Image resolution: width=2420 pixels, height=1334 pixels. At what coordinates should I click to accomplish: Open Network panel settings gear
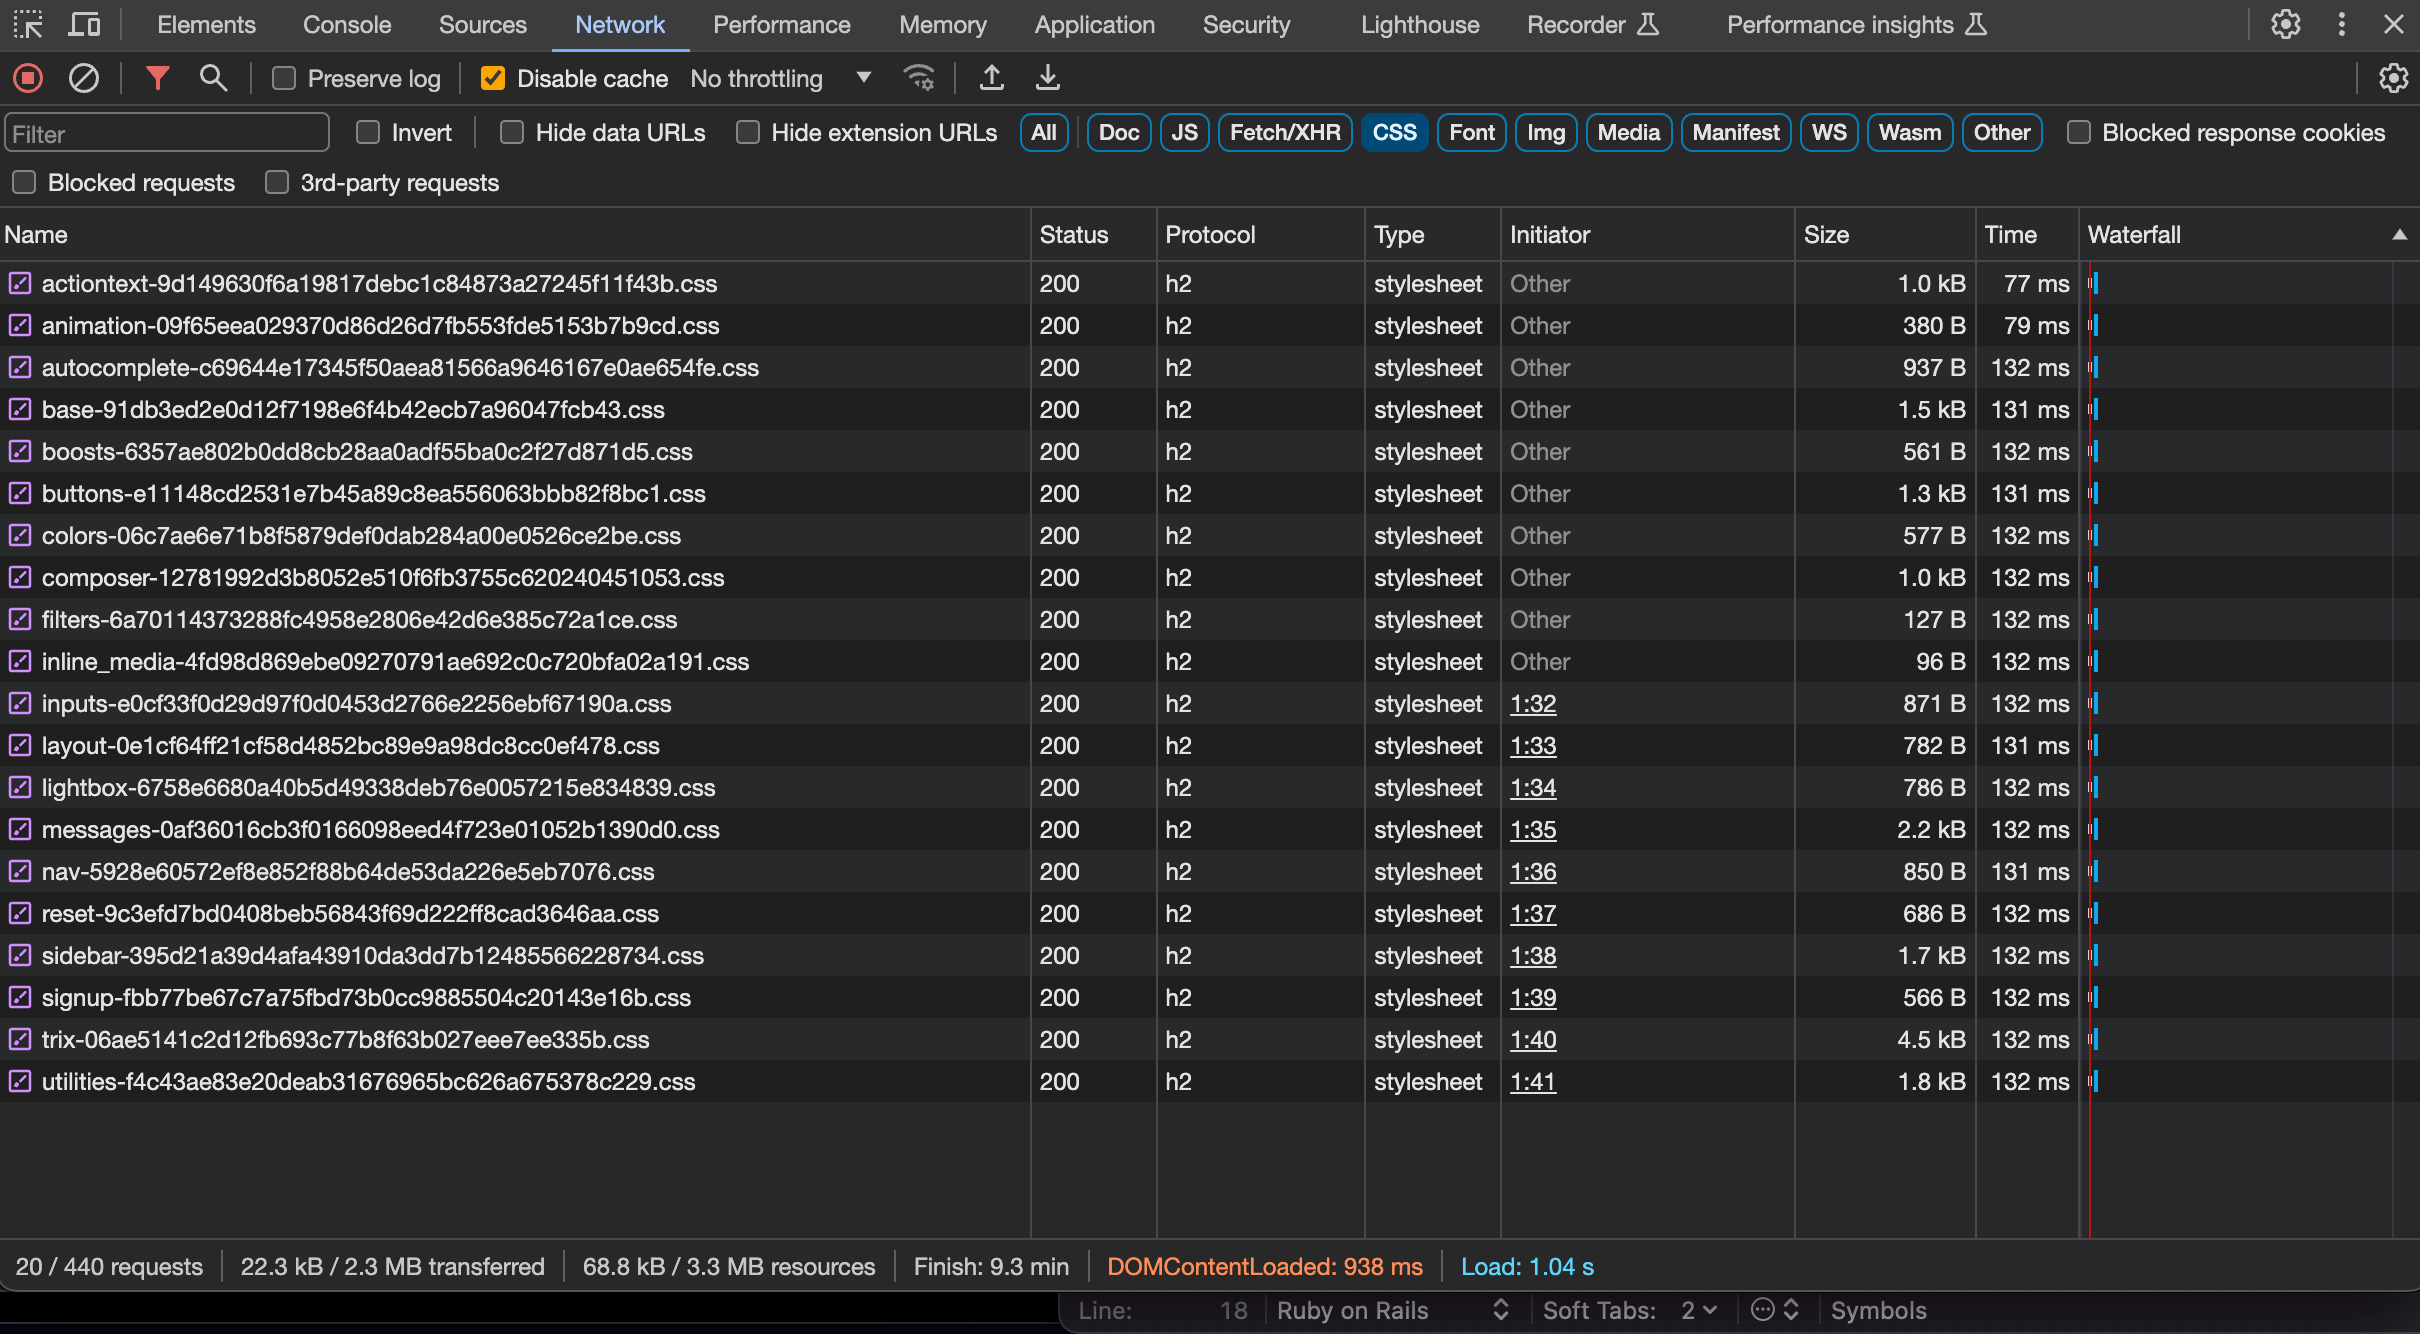click(x=2393, y=78)
